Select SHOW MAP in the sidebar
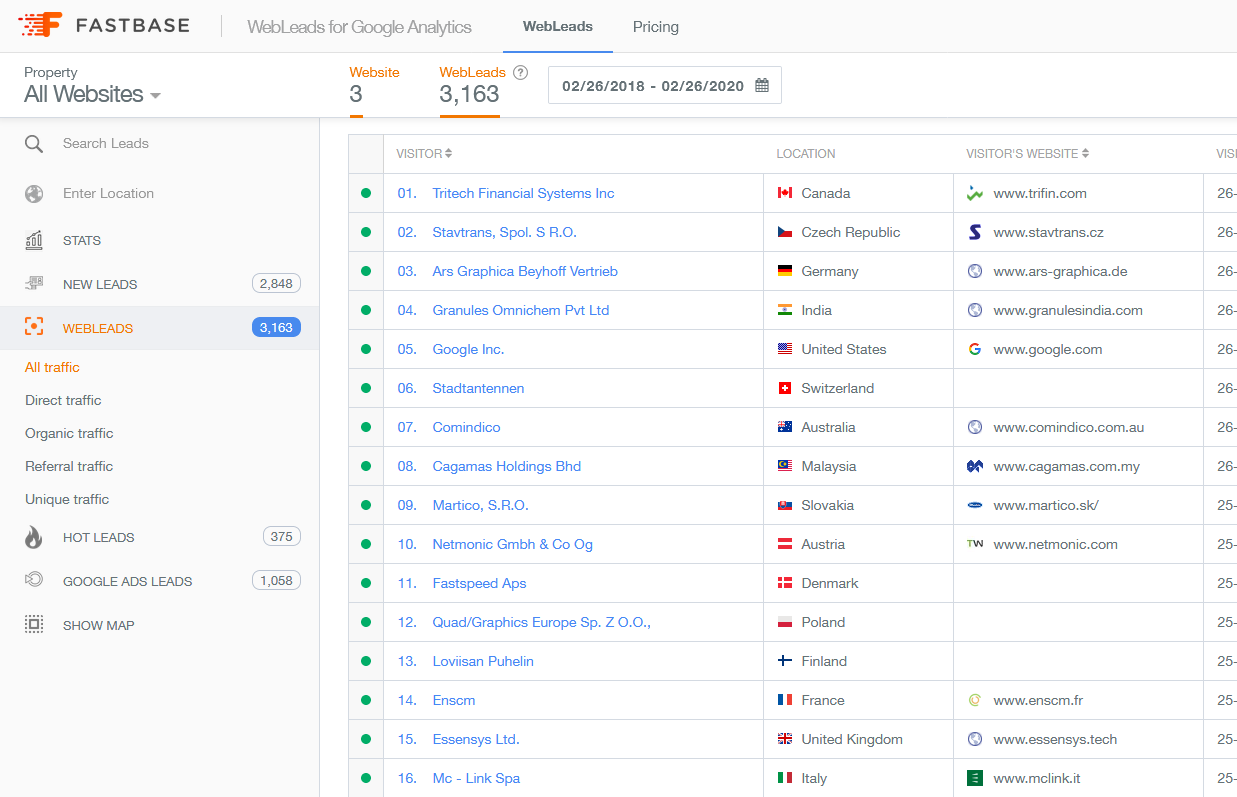 pyautogui.click(x=98, y=625)
